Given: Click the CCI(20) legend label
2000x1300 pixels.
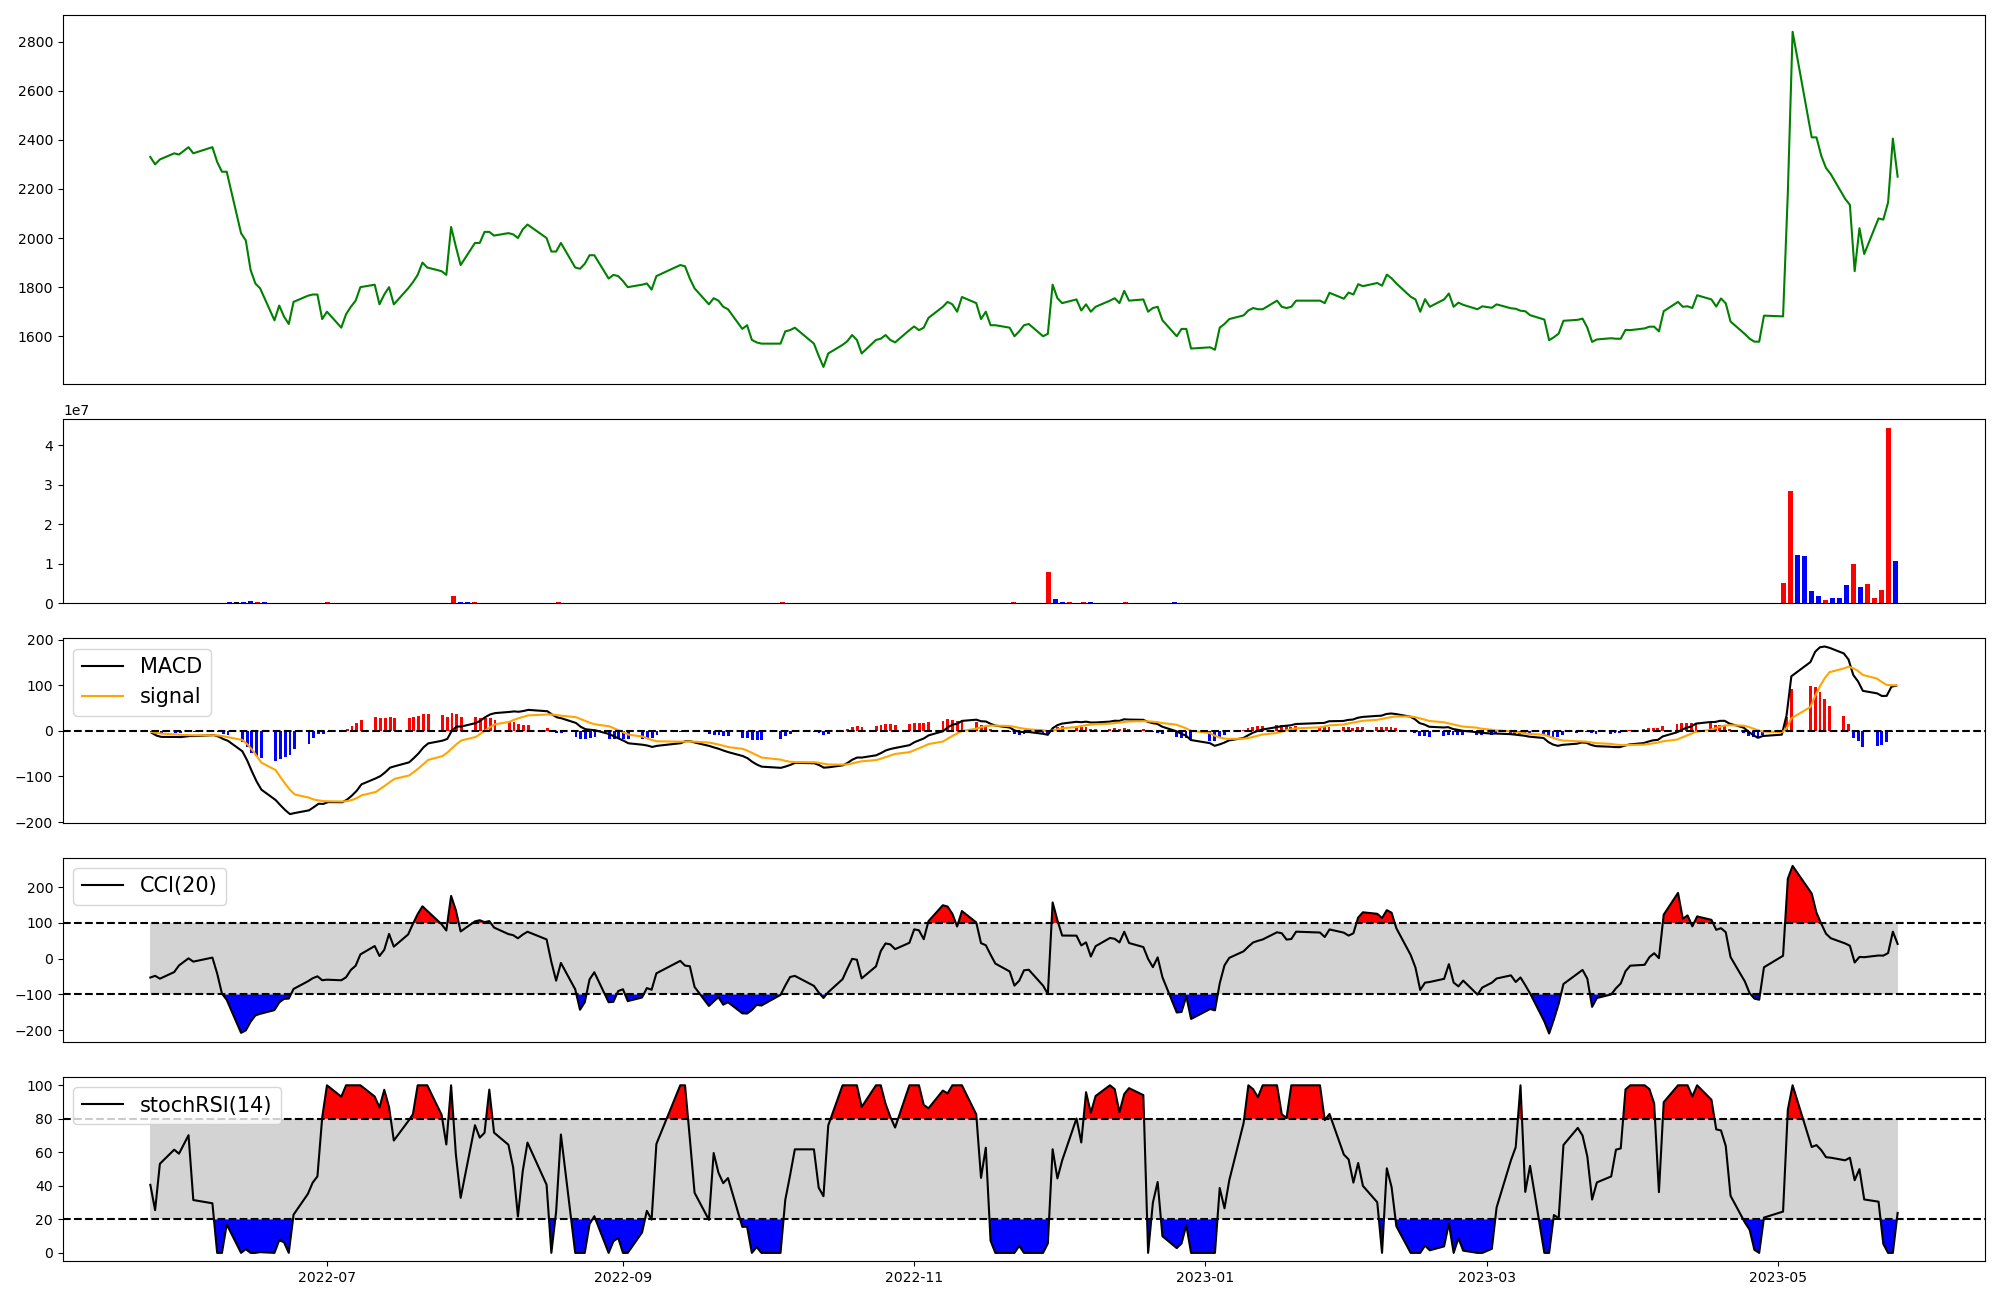Looking at the screenshot, I should coord(177,885).
